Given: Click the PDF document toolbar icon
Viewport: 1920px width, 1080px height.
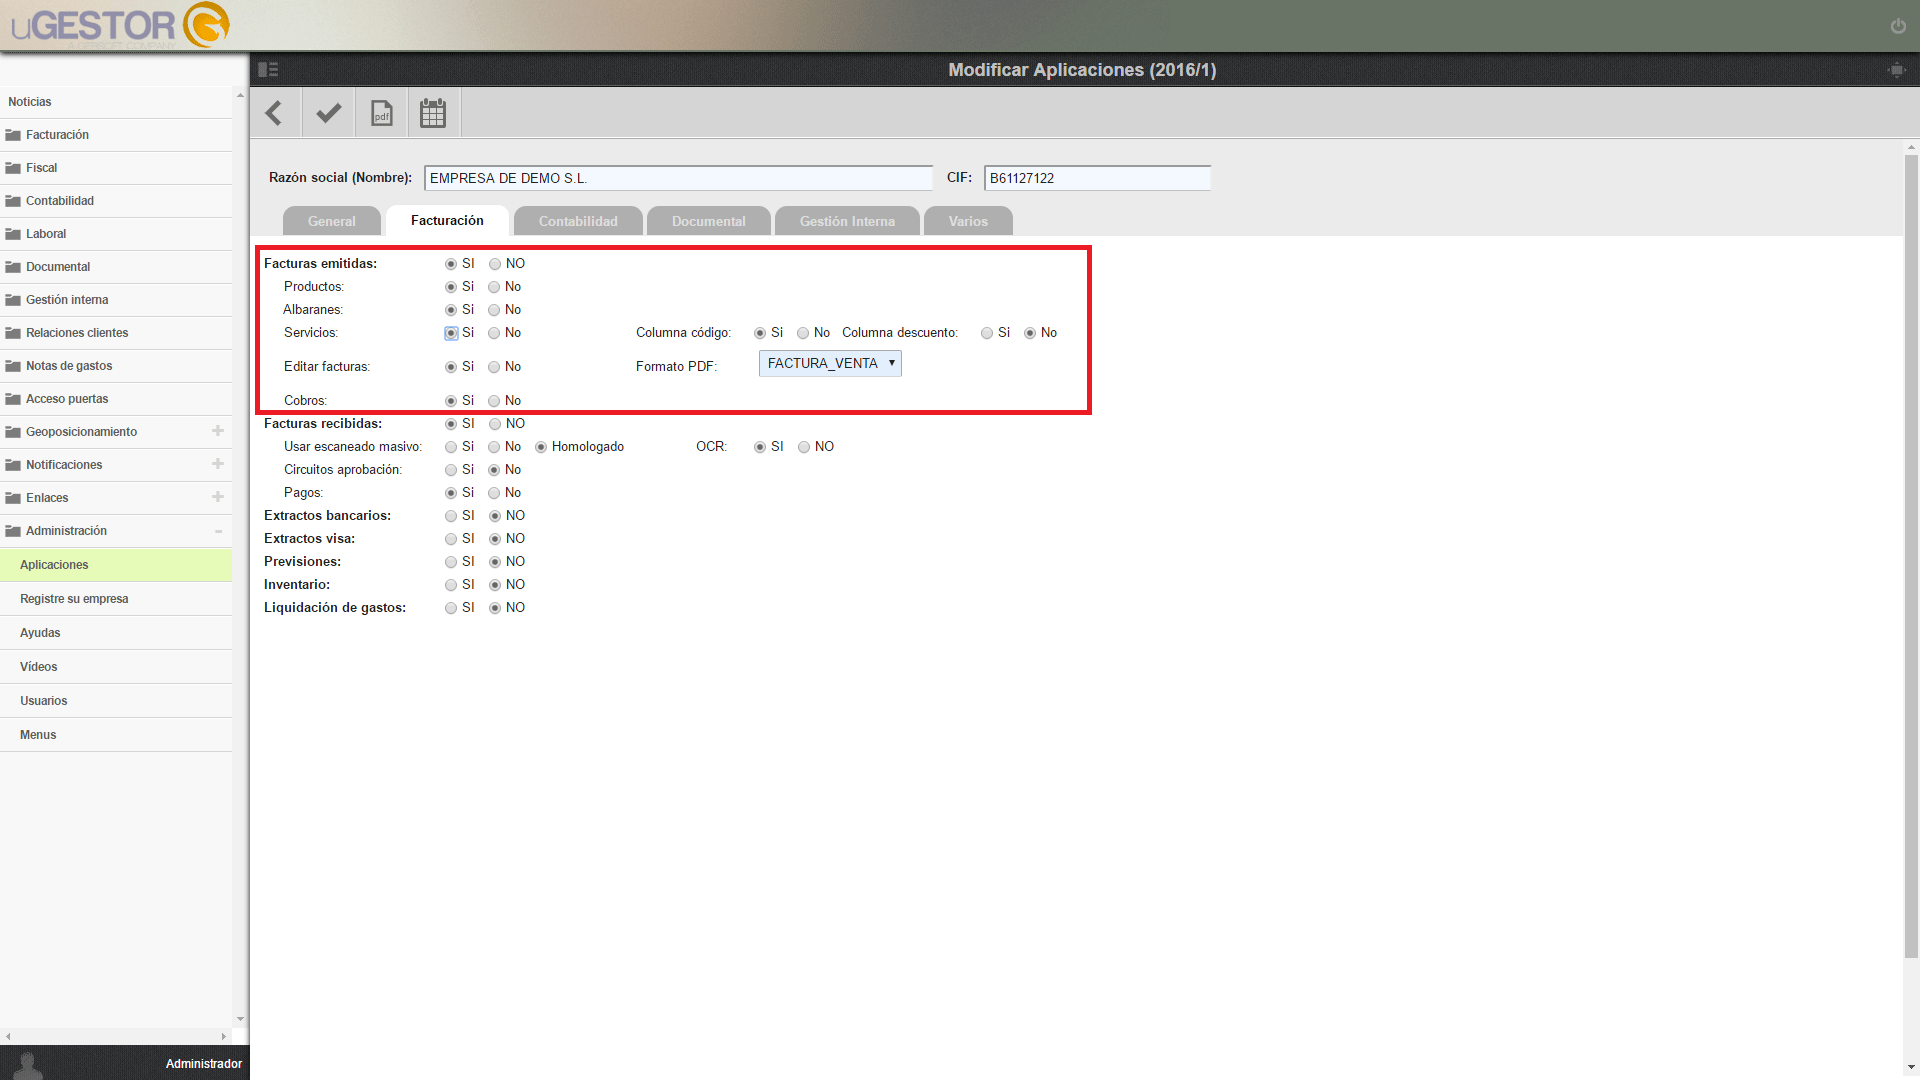Looking at the screenshot, I should click(381, 113).
